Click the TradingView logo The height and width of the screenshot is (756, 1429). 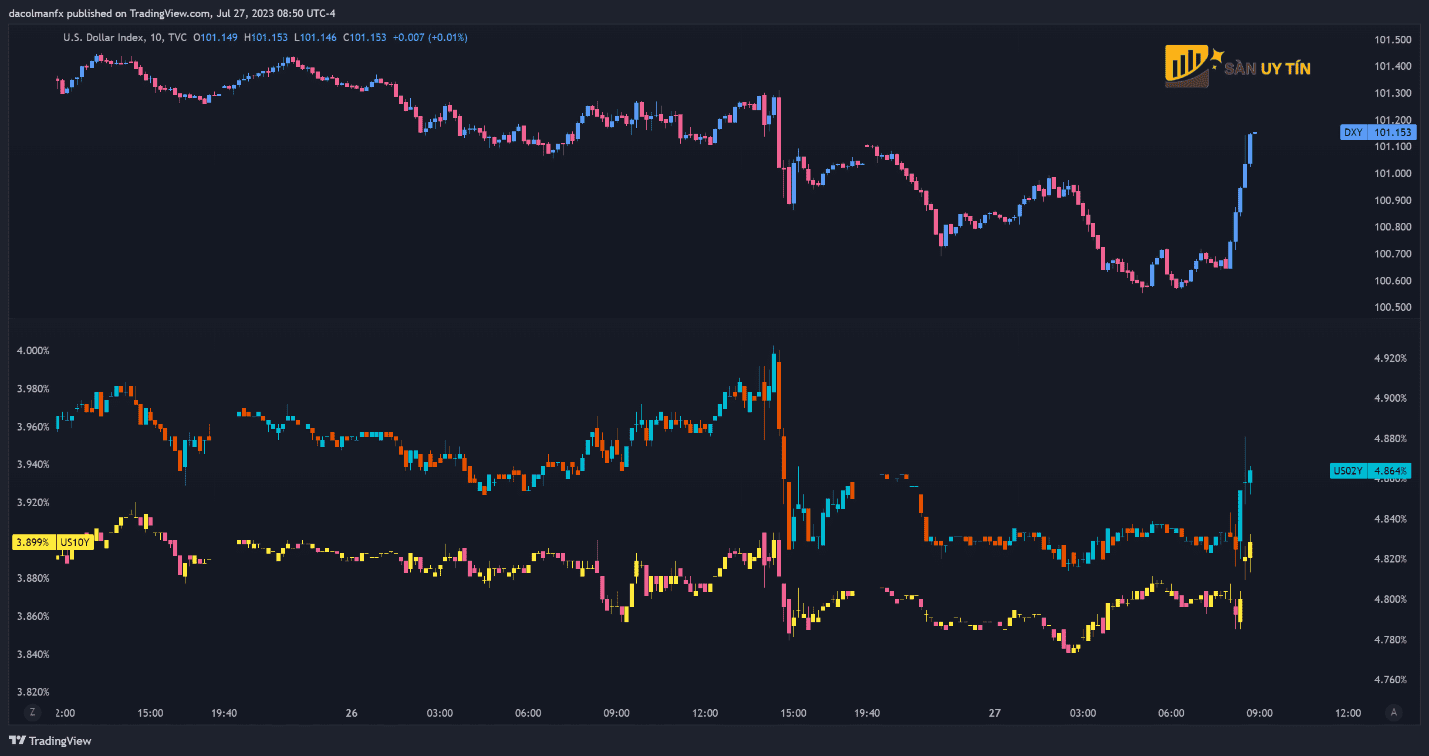[x=49, y=741]
